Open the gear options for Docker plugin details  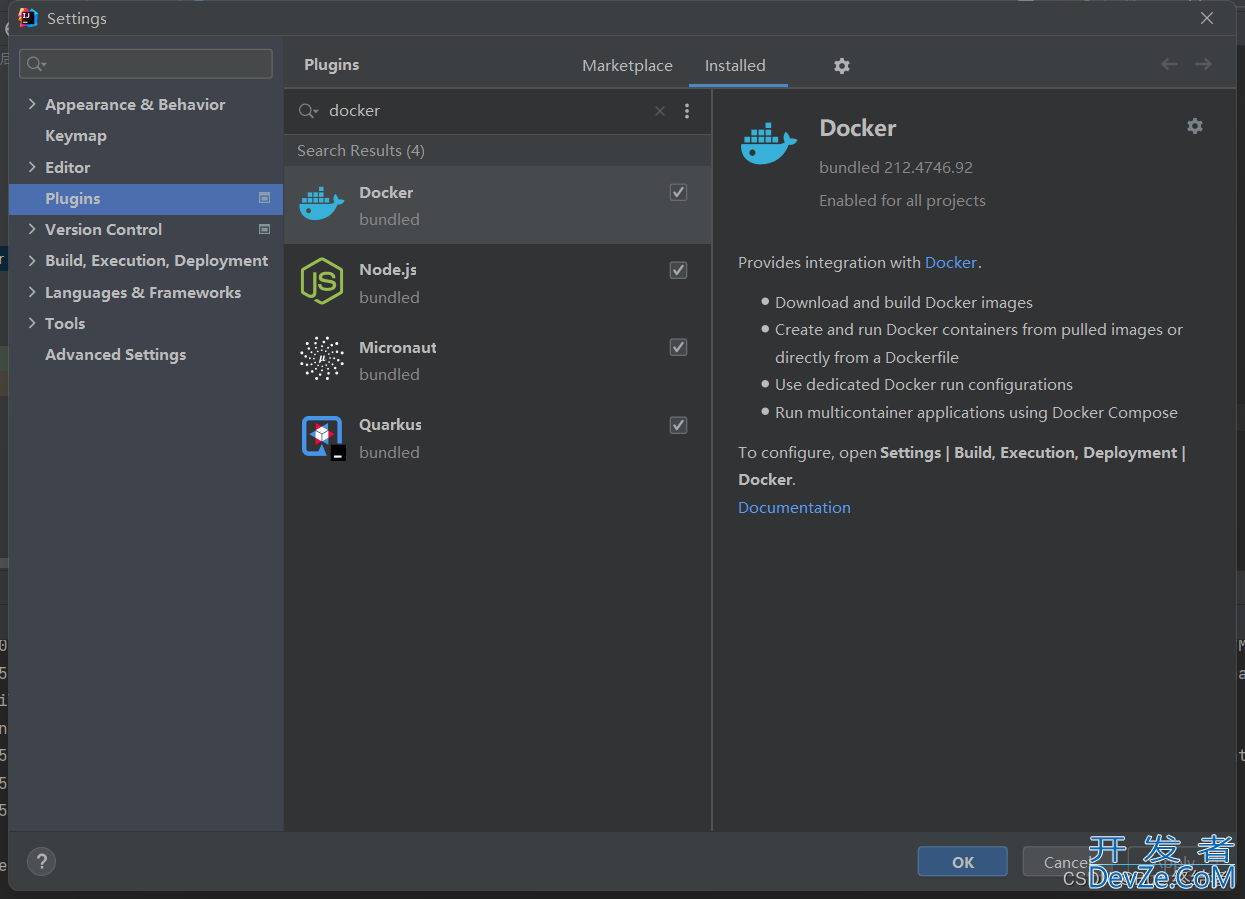(1195, 126)
